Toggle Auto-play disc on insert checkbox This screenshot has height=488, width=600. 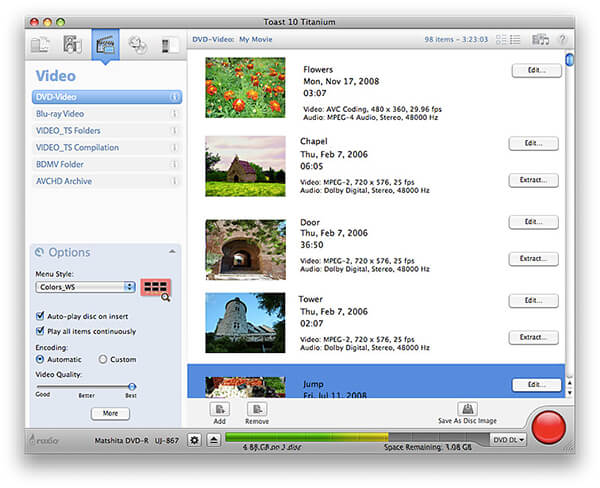coord(40,316)
